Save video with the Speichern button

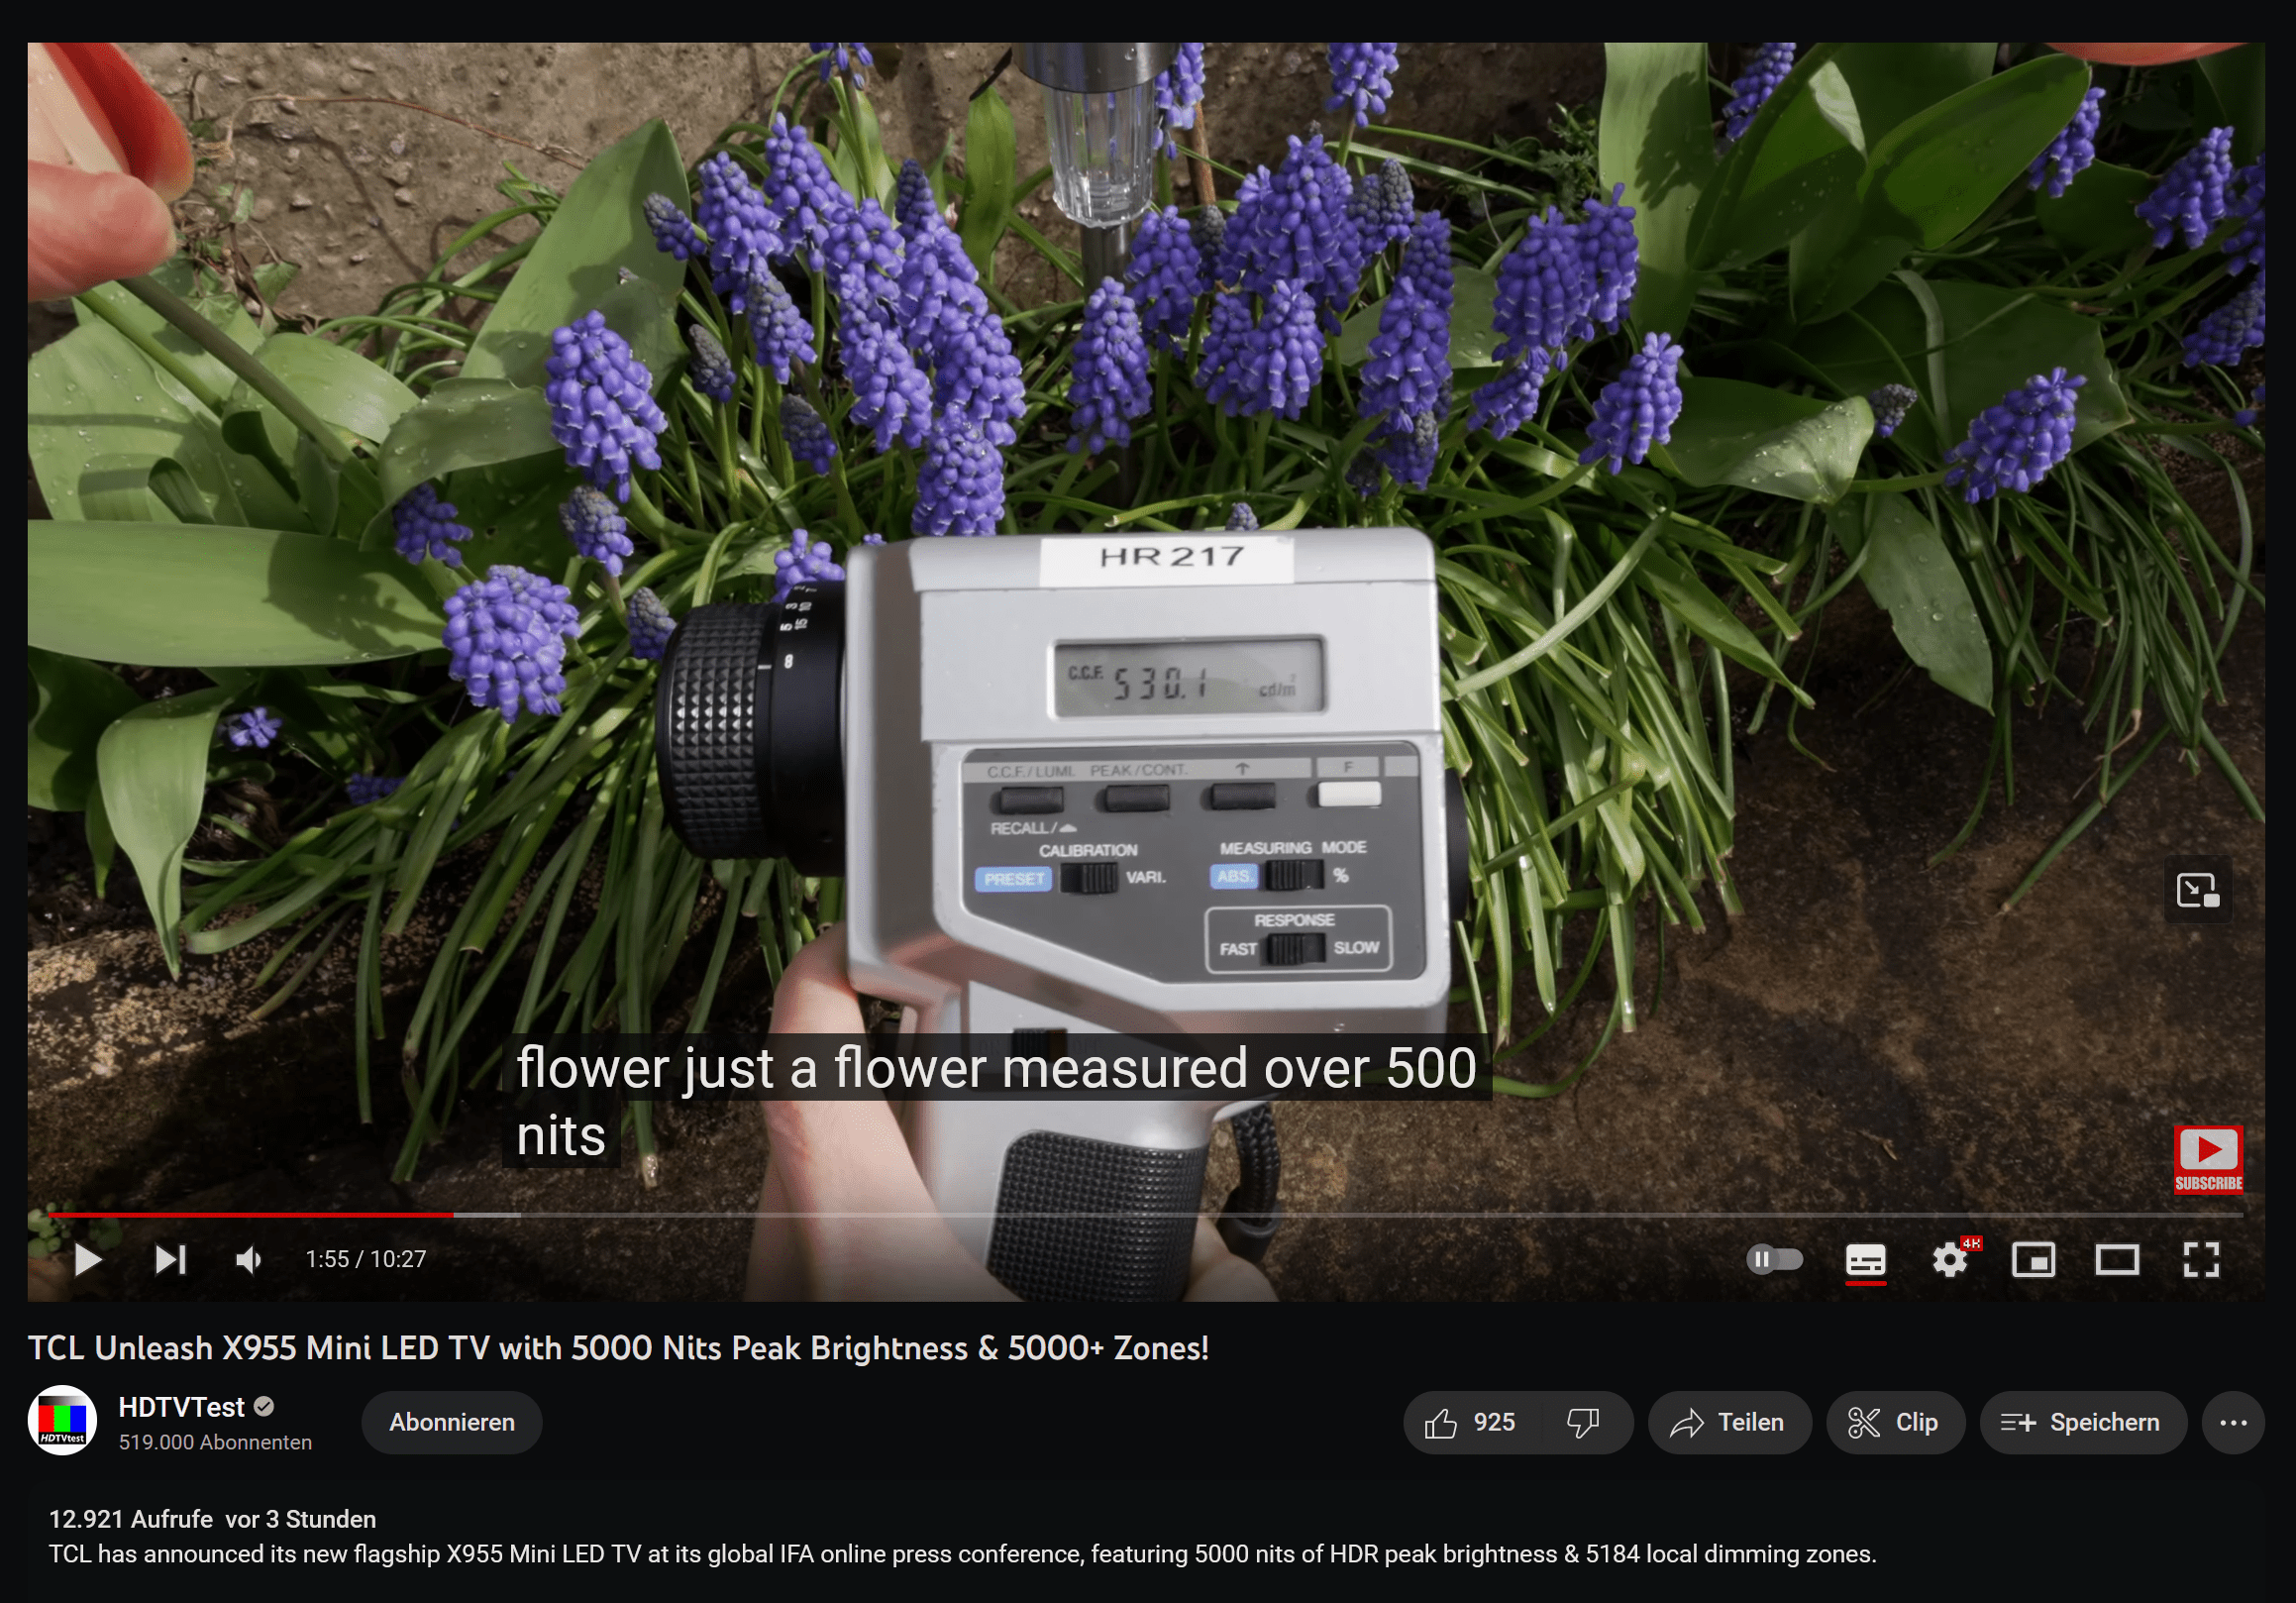pos(2082,1422)
